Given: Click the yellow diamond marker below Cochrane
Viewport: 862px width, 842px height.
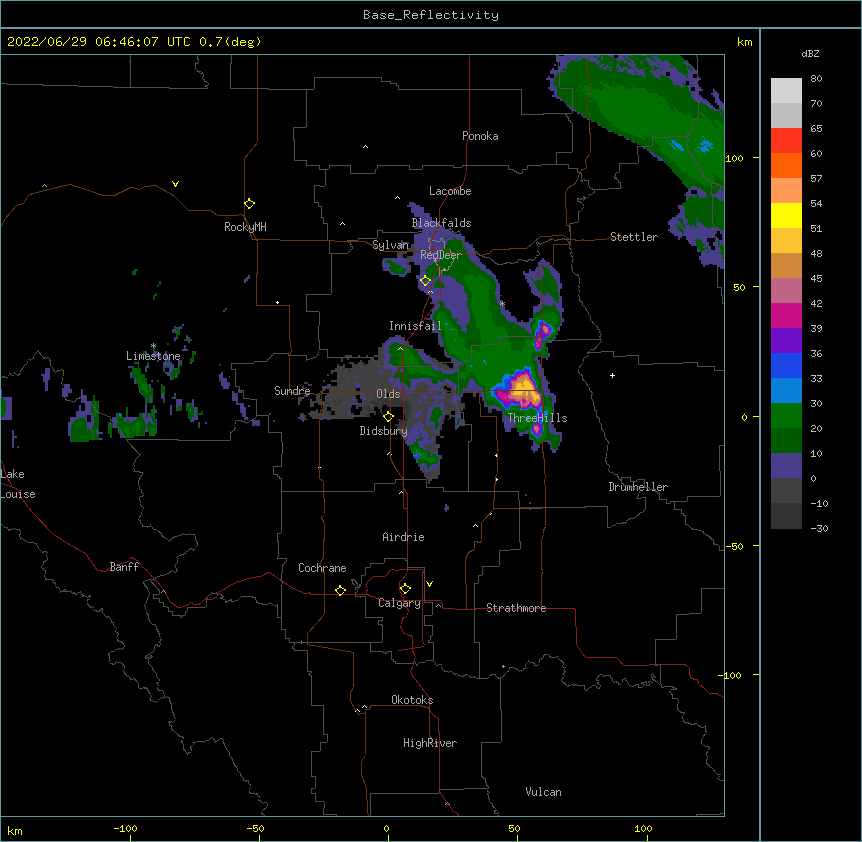Looking at the screenshot, I should [340, 590].
